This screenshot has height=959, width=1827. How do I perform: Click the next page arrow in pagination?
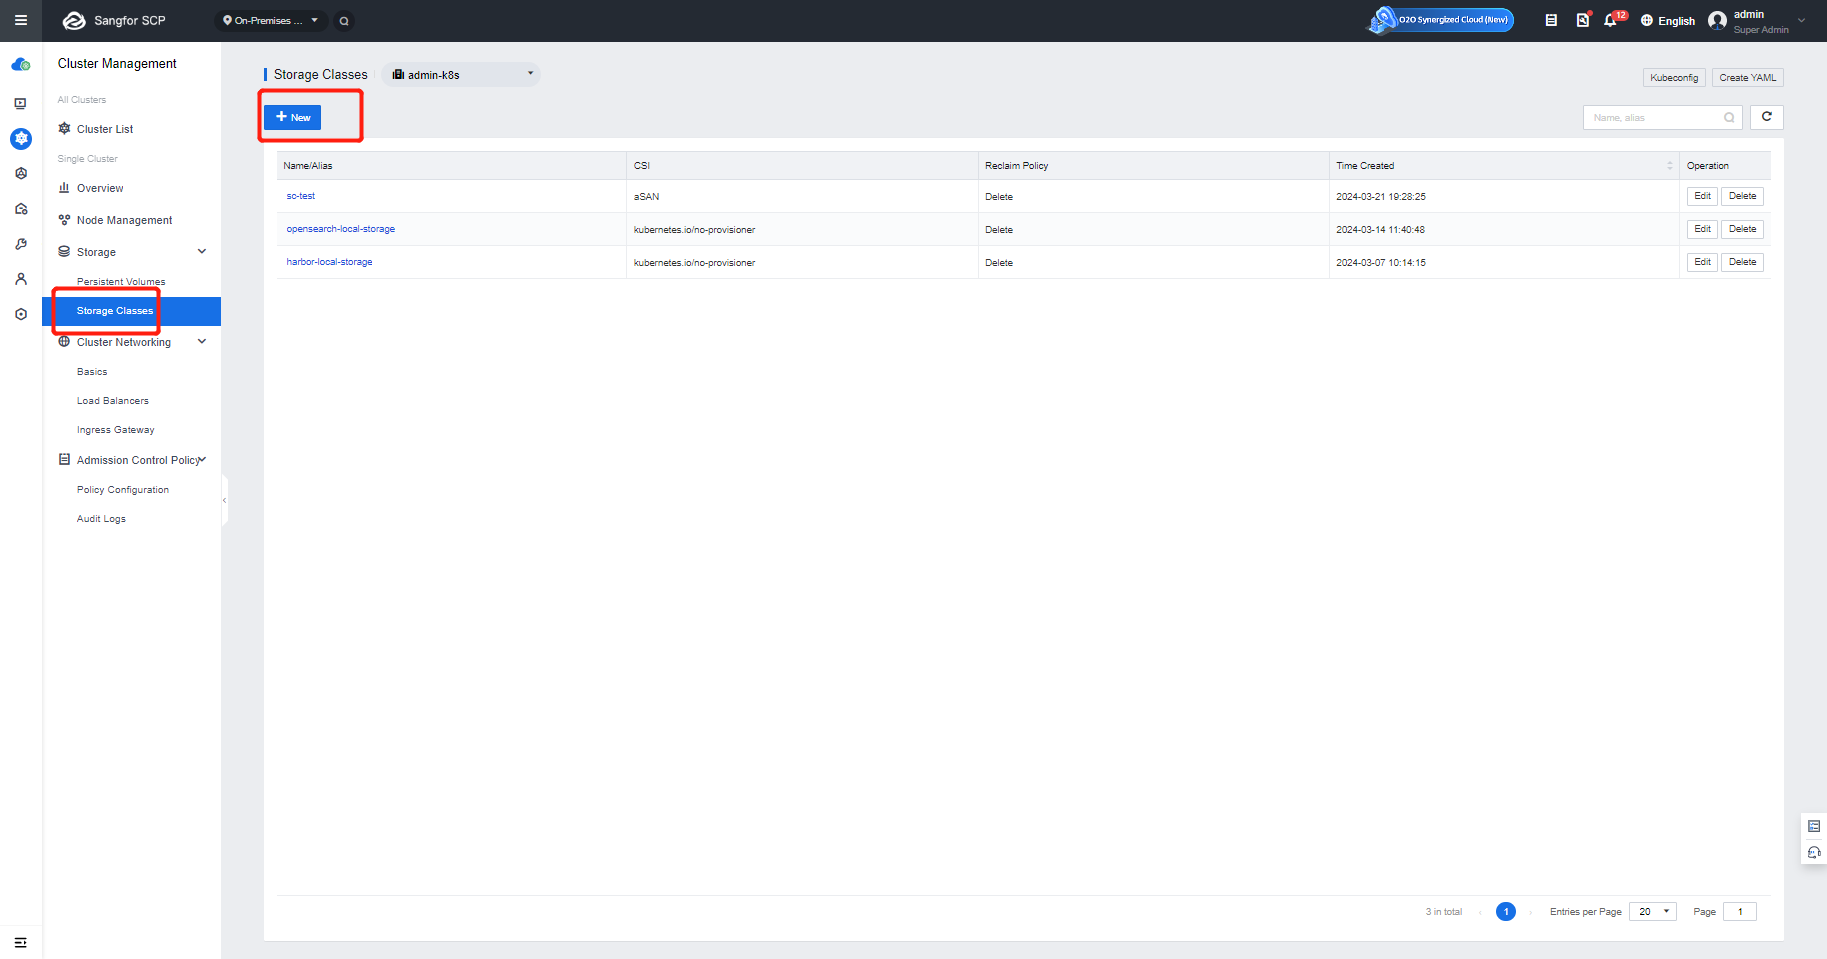[x=1530, y=912]
